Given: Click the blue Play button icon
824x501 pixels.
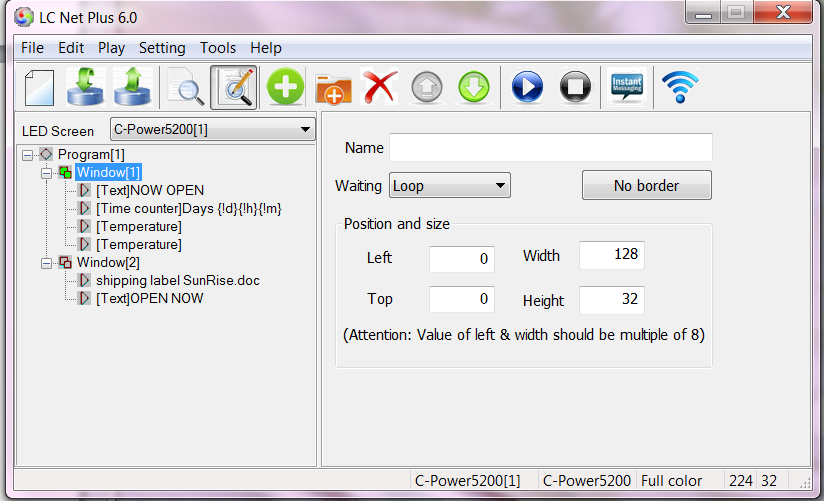Looking at the screenshot, I should coord(527,87).
